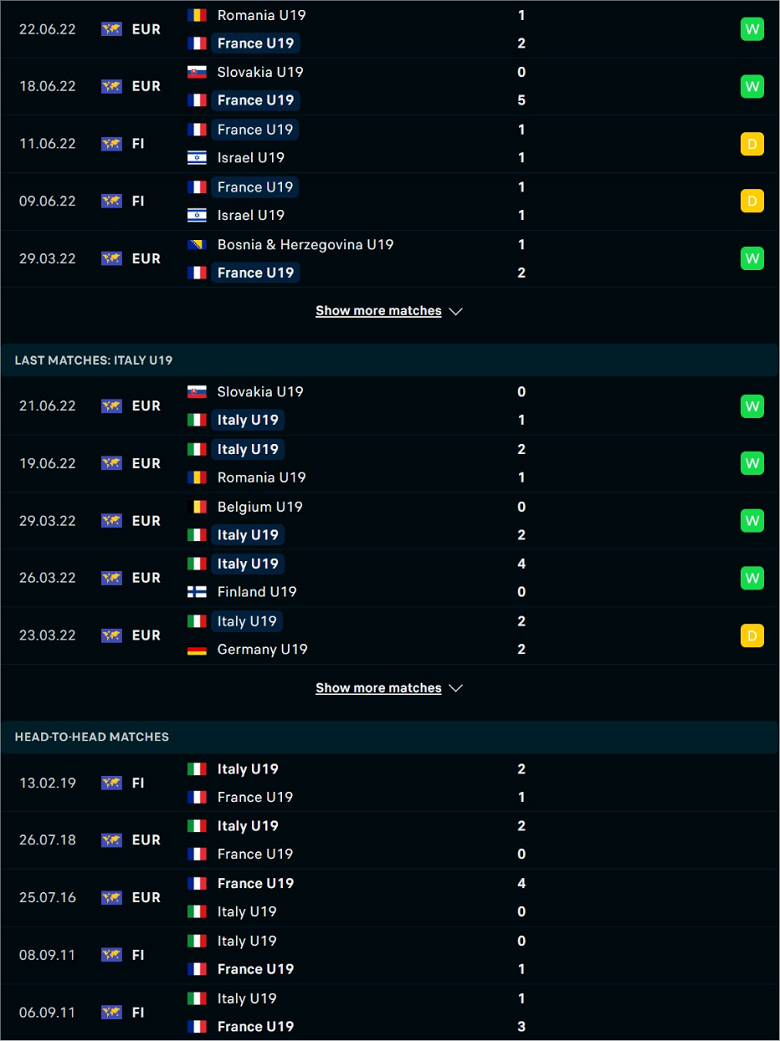Click the yellow D badge on 11.06.22 match
This screenshot has height=1041, width=780.
pos(751,144)
